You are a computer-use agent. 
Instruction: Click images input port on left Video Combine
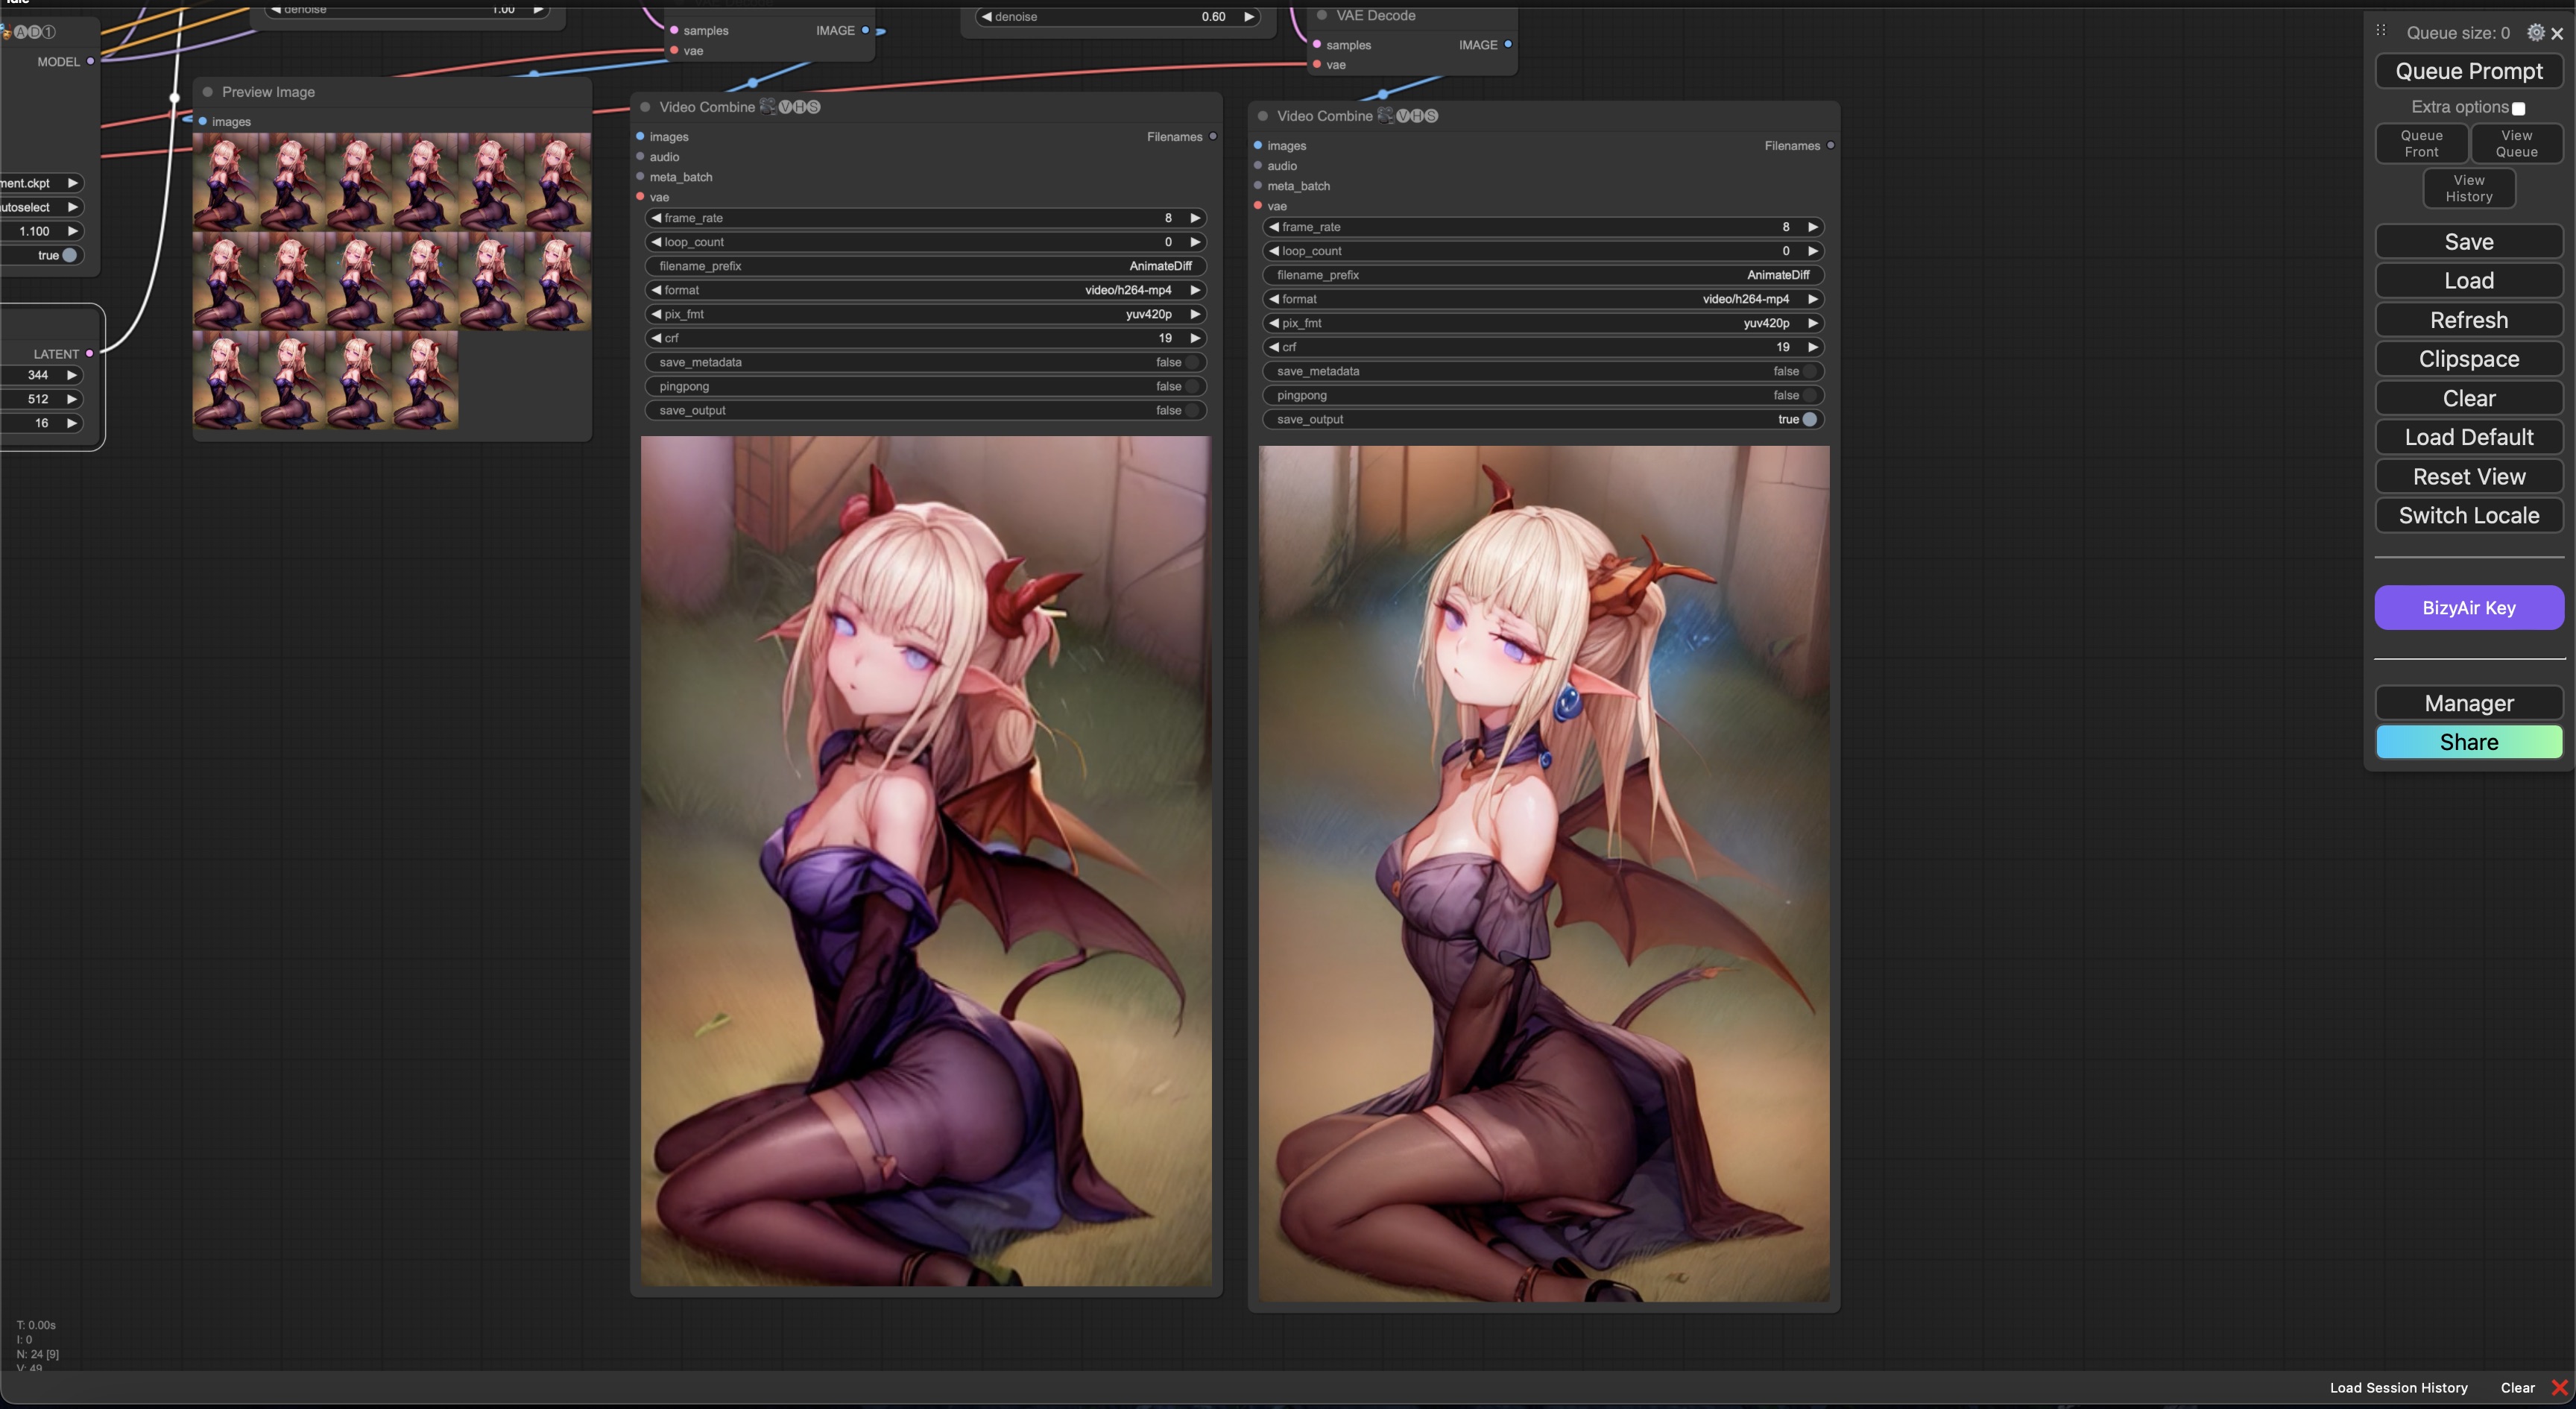coord(641,137)
